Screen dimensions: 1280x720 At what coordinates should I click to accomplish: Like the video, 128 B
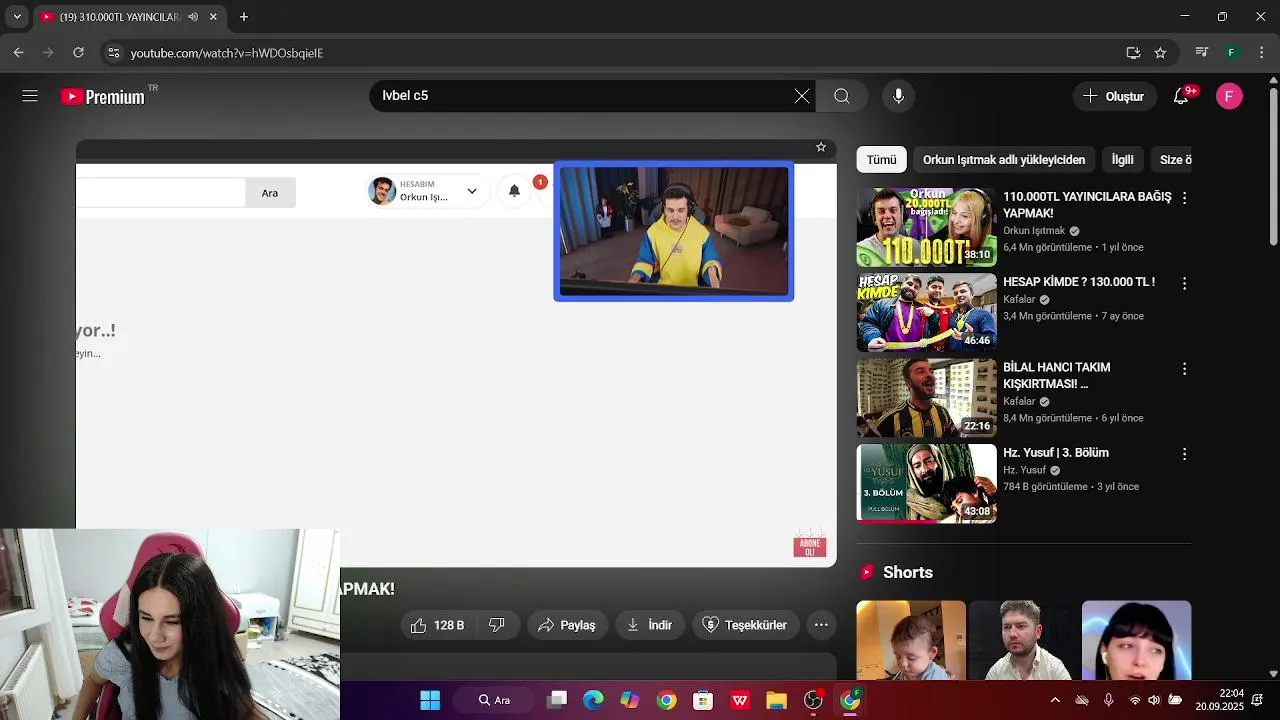(x=437, y=625)
